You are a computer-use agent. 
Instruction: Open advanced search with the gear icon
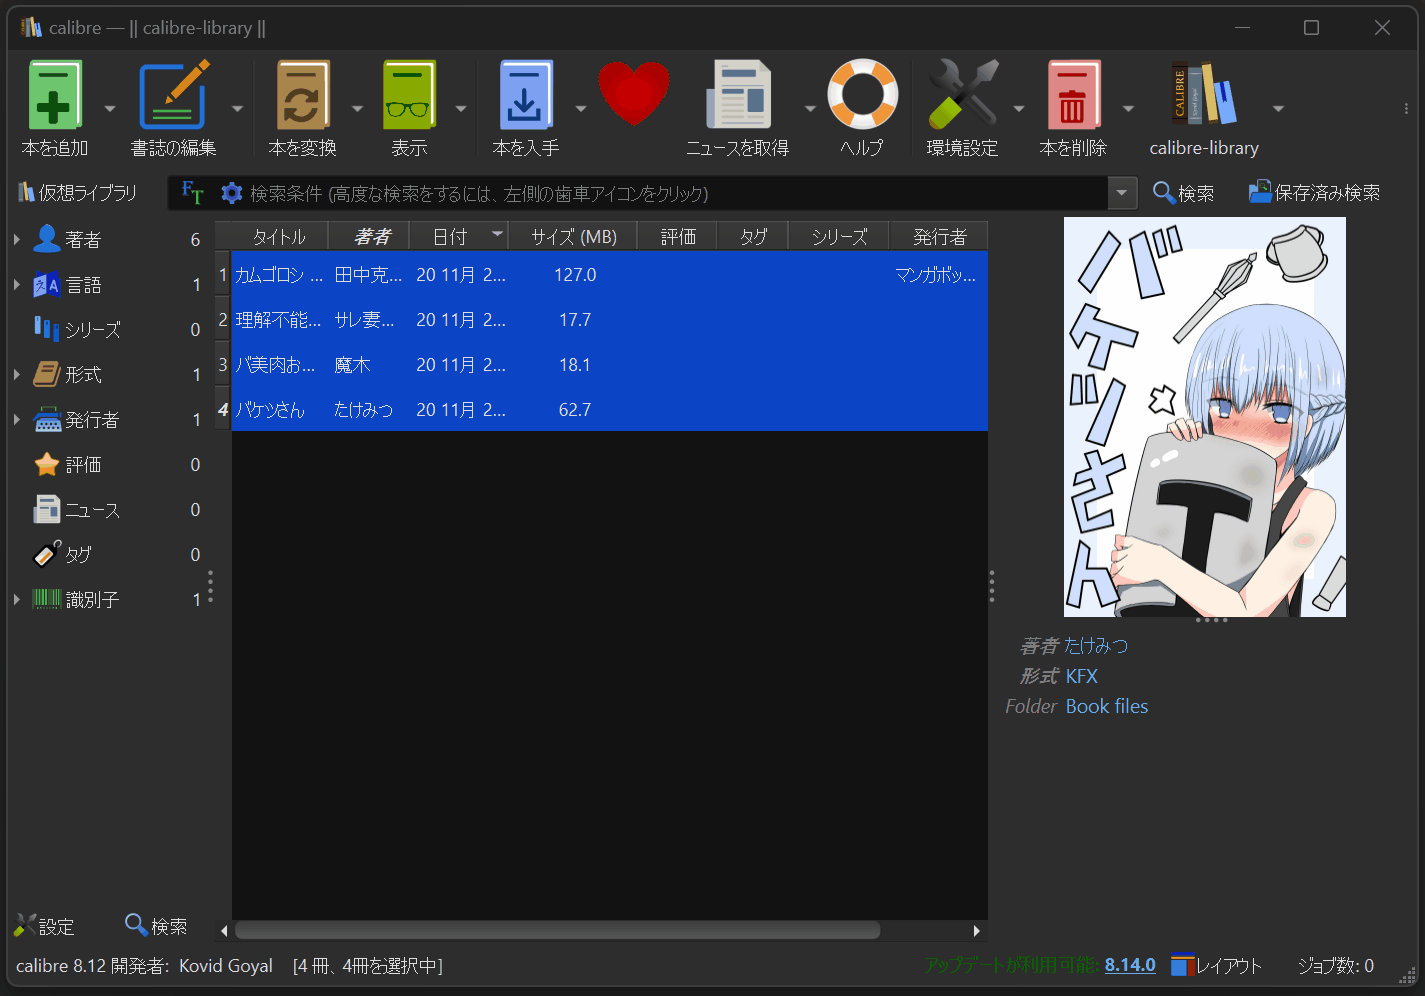coord(232,192)
